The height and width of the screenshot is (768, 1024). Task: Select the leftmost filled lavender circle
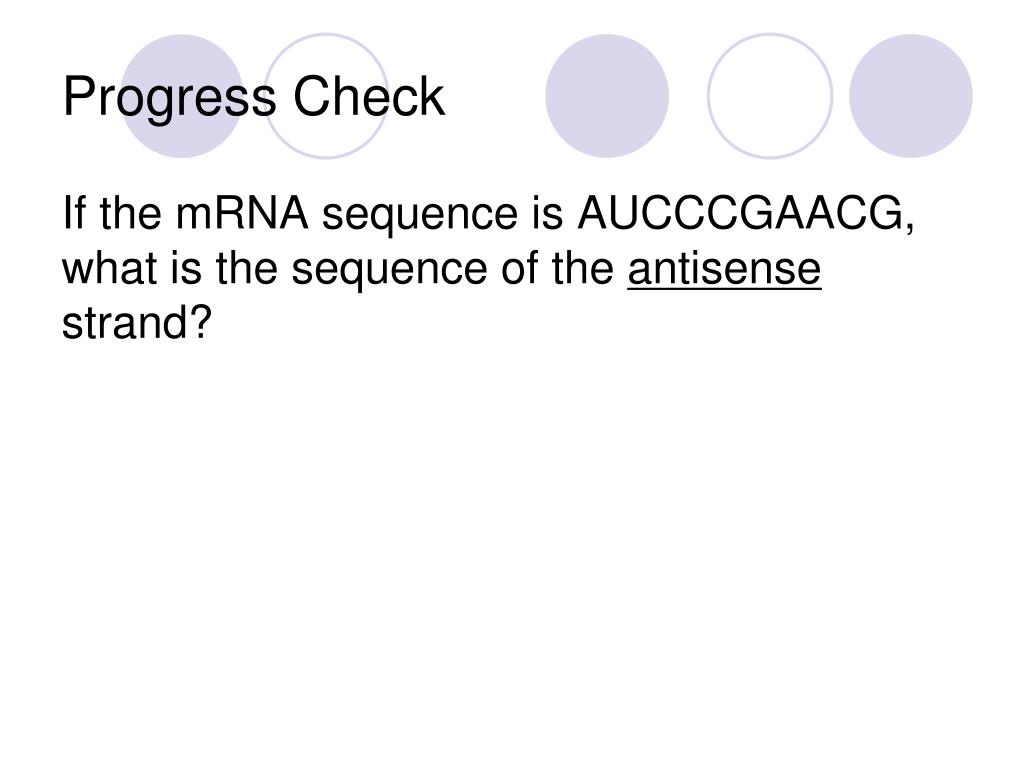click(182, 96)
